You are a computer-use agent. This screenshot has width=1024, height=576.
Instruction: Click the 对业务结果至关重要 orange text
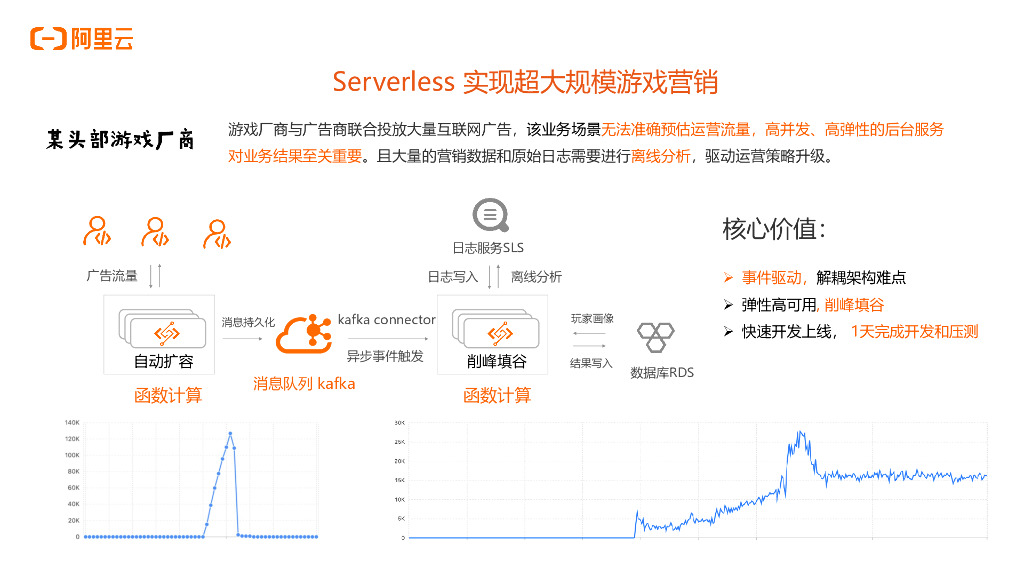pyautogui.click(x=295, y=157)
